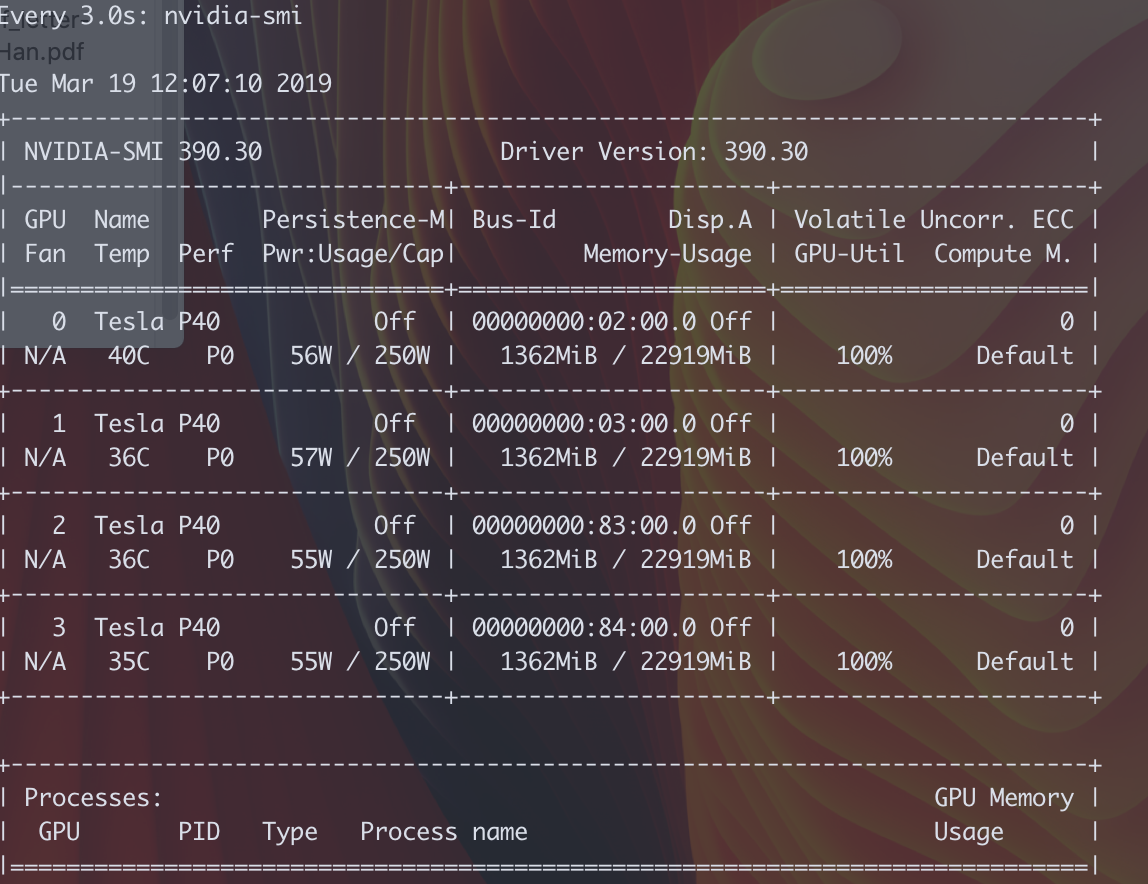The image size is (1148, 884).
Task: Click power usage '57W / 250W'
Action: [x=360, y=458]
